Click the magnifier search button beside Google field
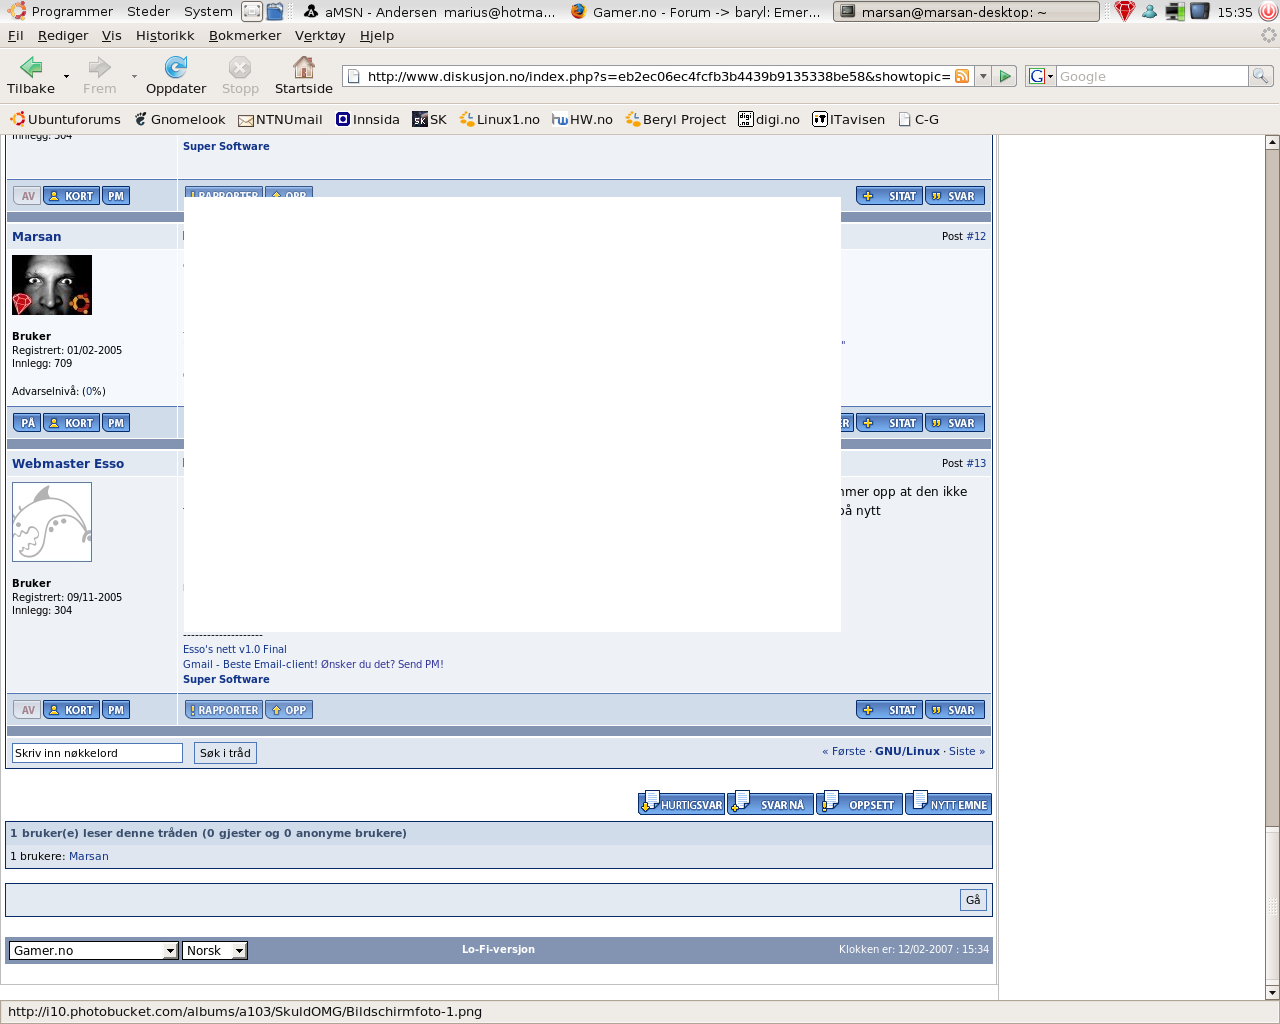Image resolution: width=1280 pixels, height=1024 pixels. tap(1260, 76)
